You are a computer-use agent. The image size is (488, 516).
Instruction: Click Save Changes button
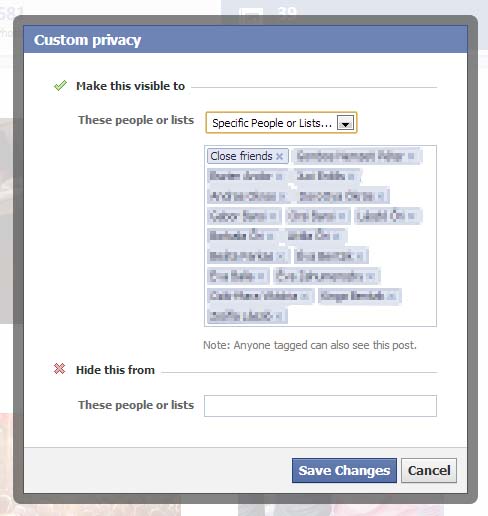(x=344, y=470)
